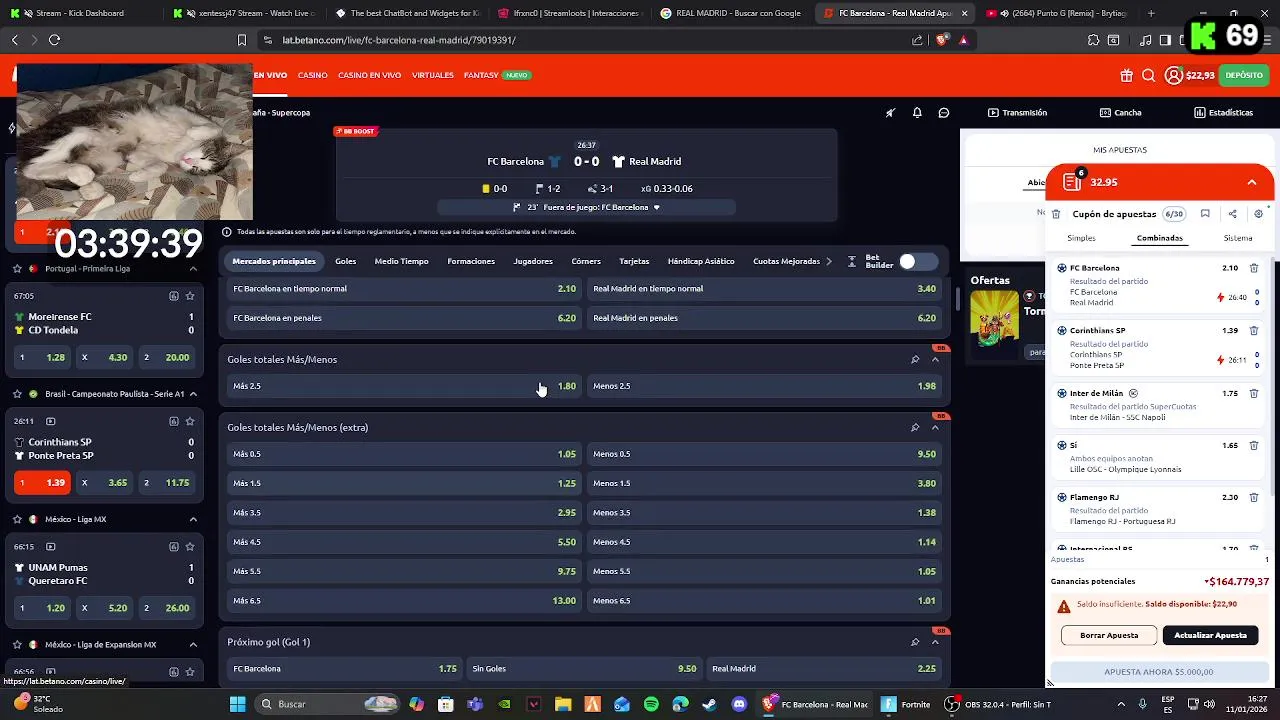Save the betslip with the bookmark icon
This screenshot has height=720, width=1280.
click(x=1205, y=214)
